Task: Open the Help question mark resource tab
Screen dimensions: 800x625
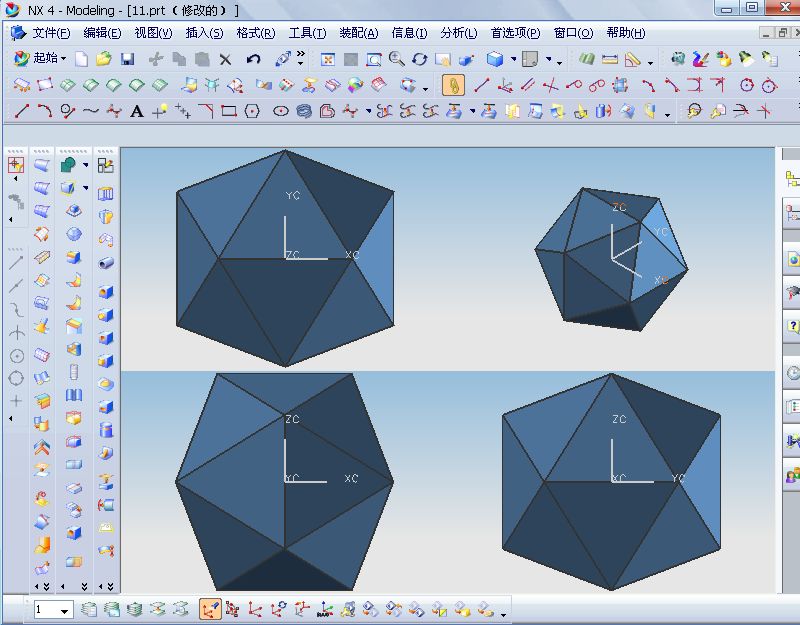Action: (x=792, y=325)
